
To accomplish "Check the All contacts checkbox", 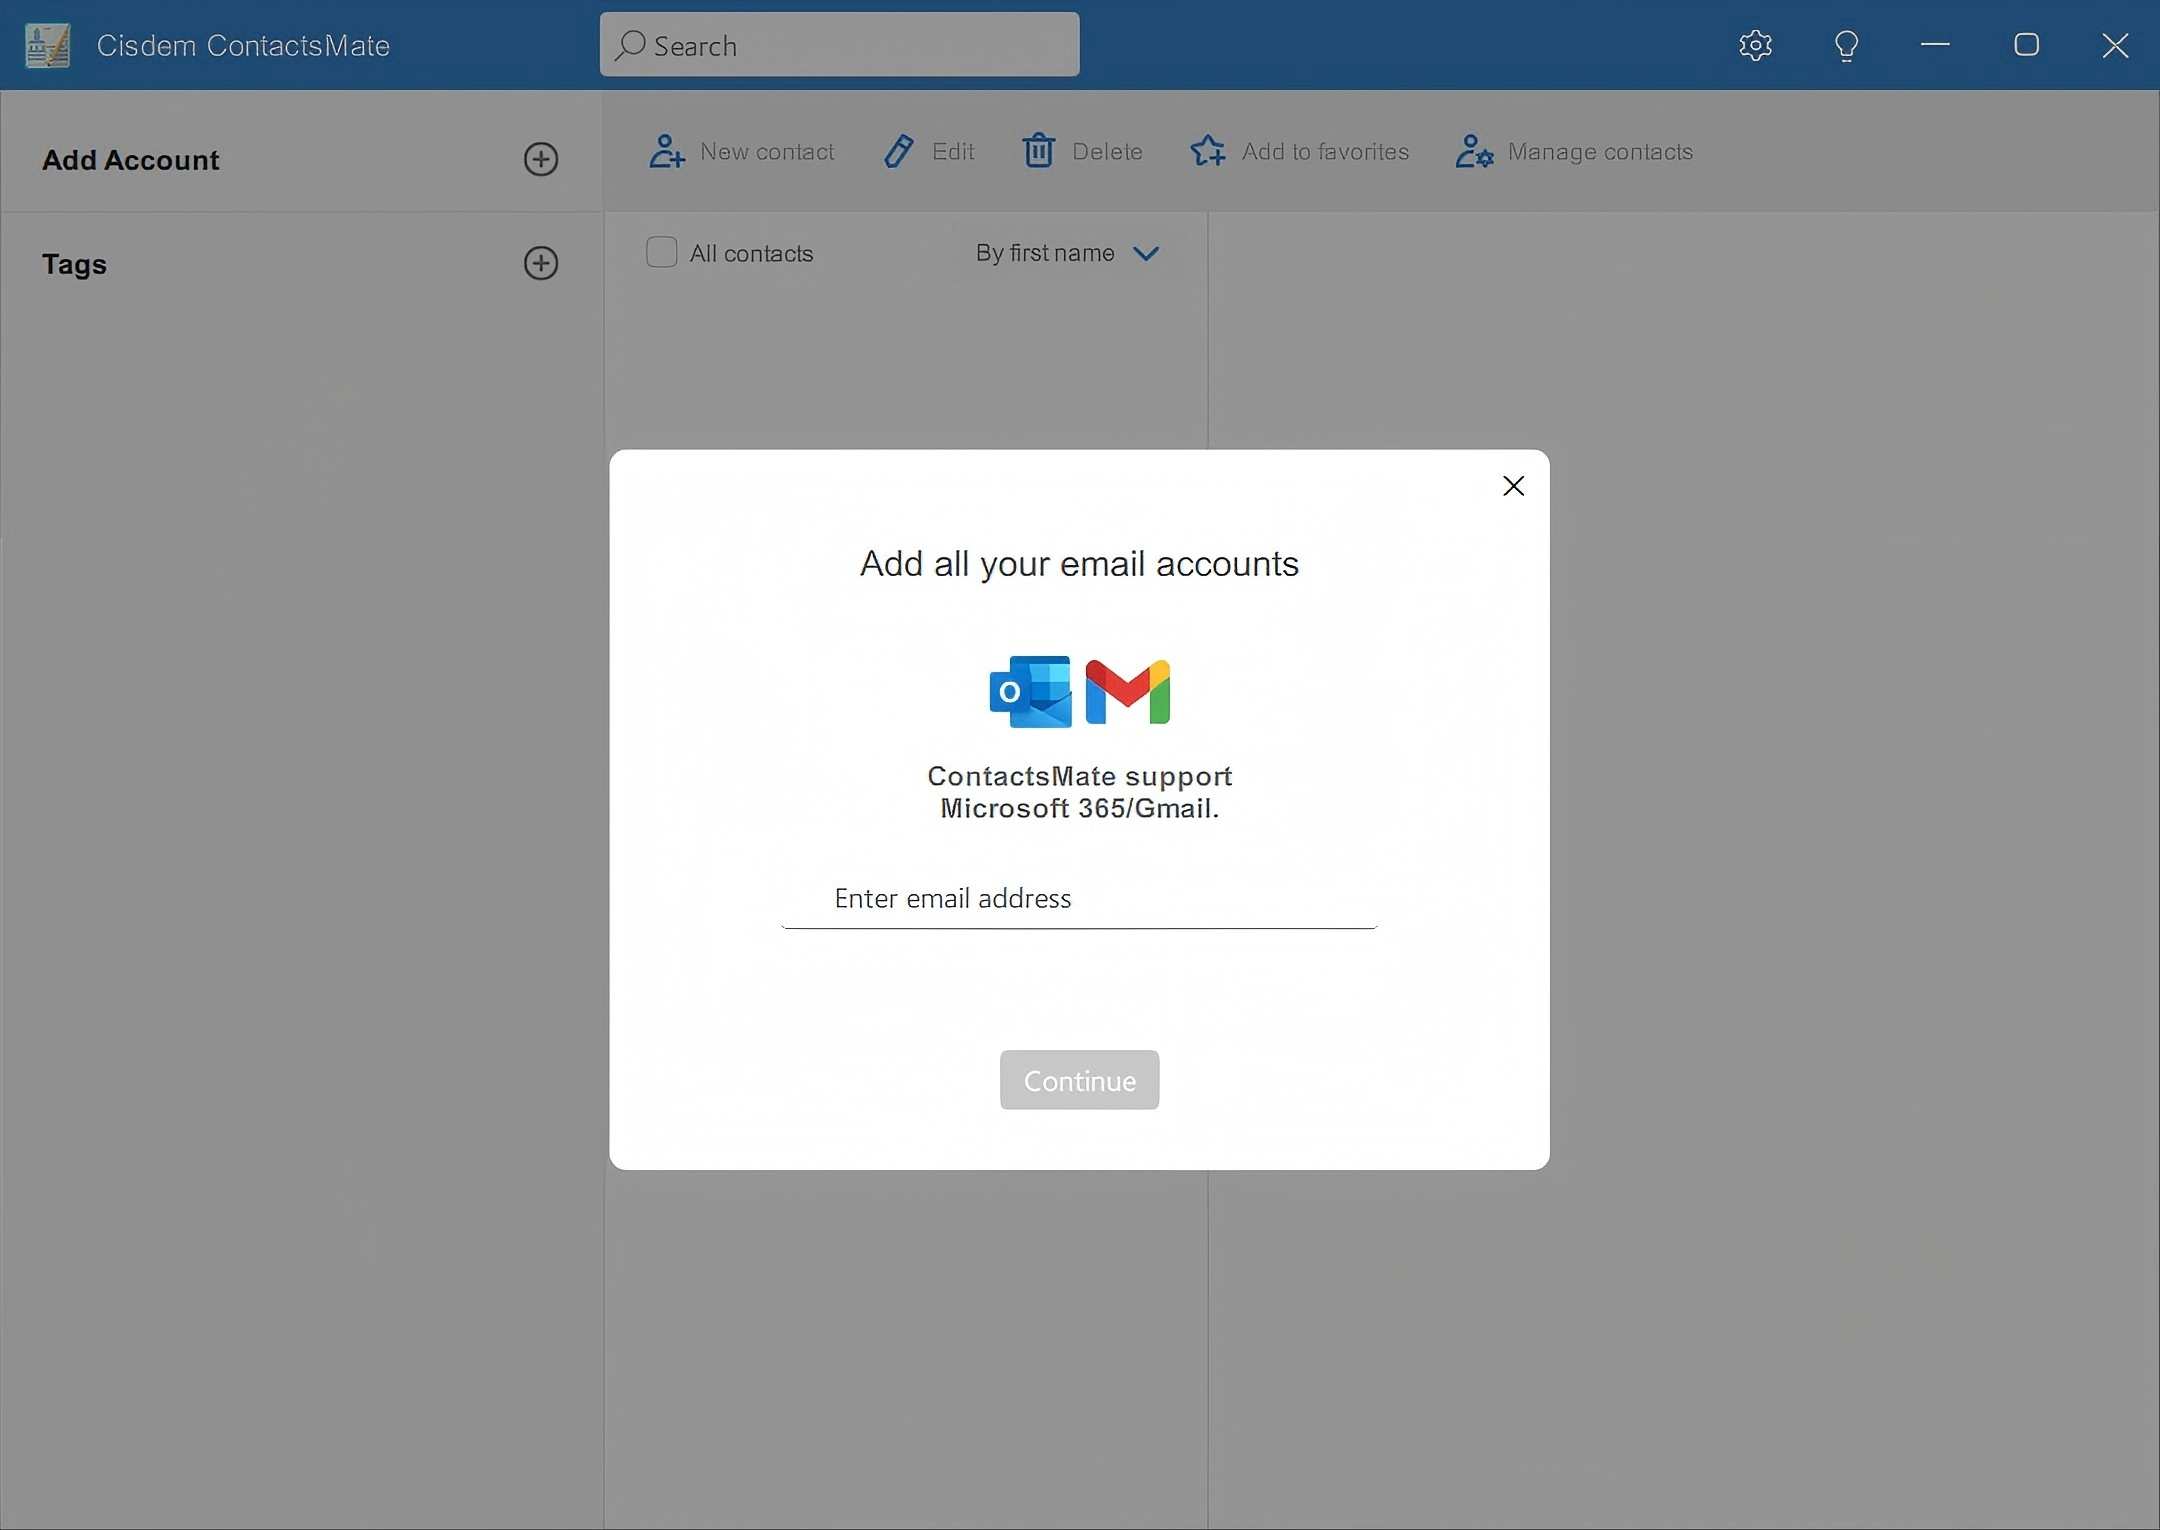I will (660, 252).
